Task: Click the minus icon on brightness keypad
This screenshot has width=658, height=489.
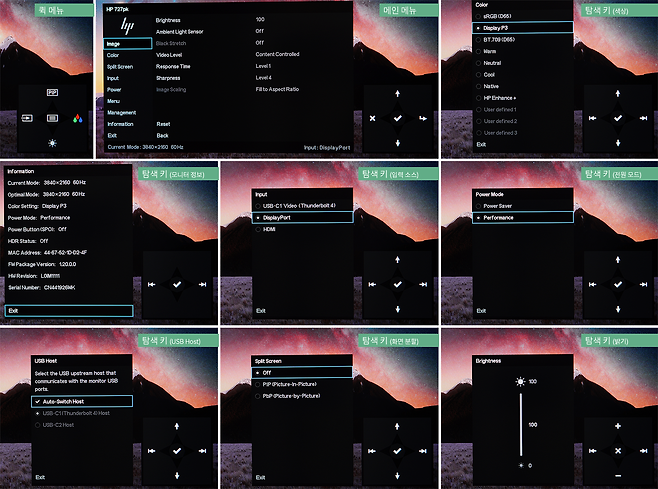Action: coord(617,474)
